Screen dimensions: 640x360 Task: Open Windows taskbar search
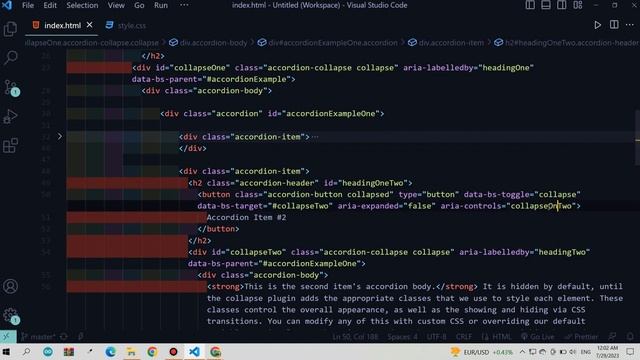(27, 352)
